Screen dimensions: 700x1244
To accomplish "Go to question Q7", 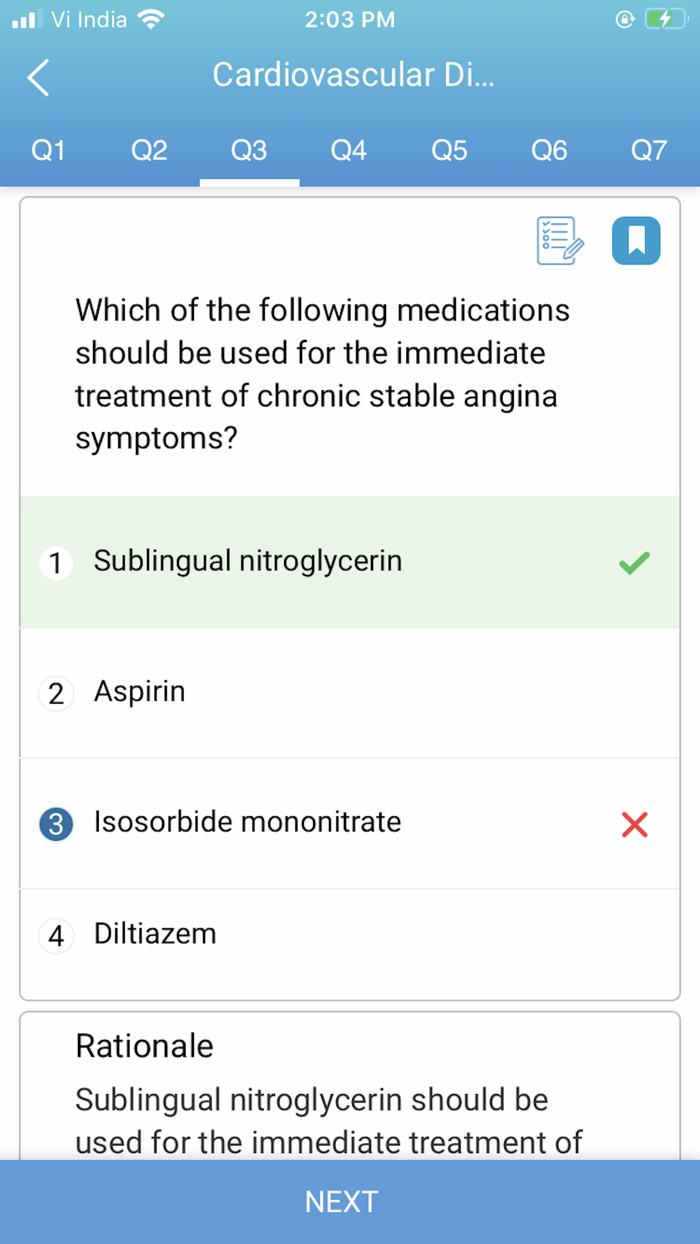I will [x=649, y=150].
